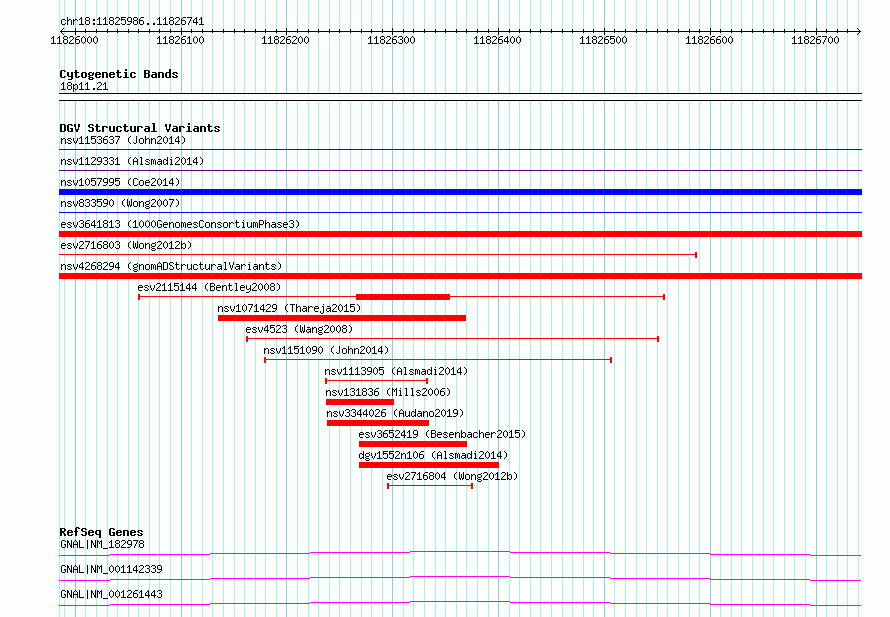Viewport: 890px width, 617px height.
Task: Click the 11826700 ruler coordinate
Action: (815, 40)
